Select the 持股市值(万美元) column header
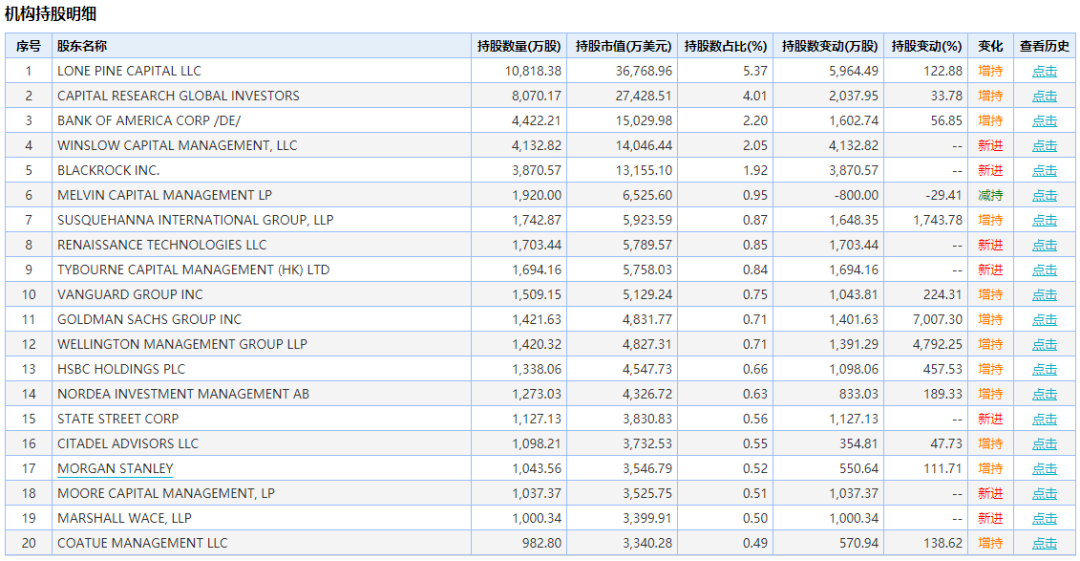1080x561 pixels. pos(622,46)
